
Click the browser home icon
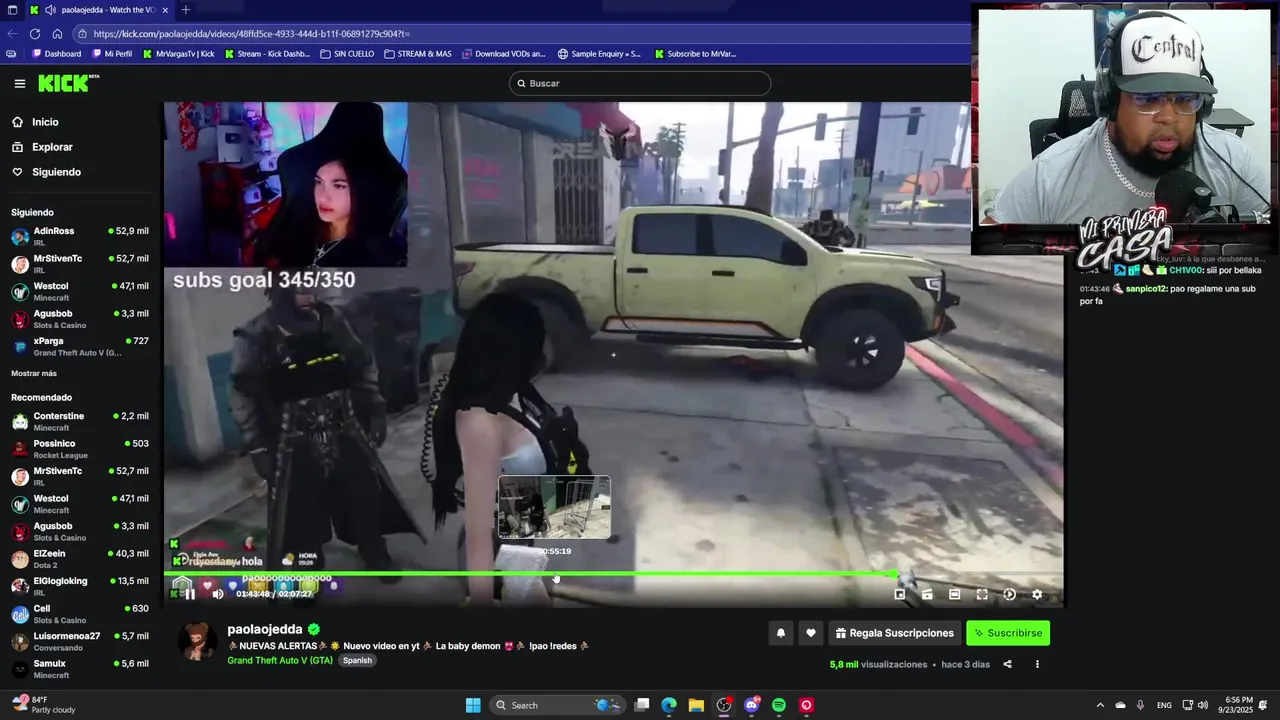(x=57, y=33)
